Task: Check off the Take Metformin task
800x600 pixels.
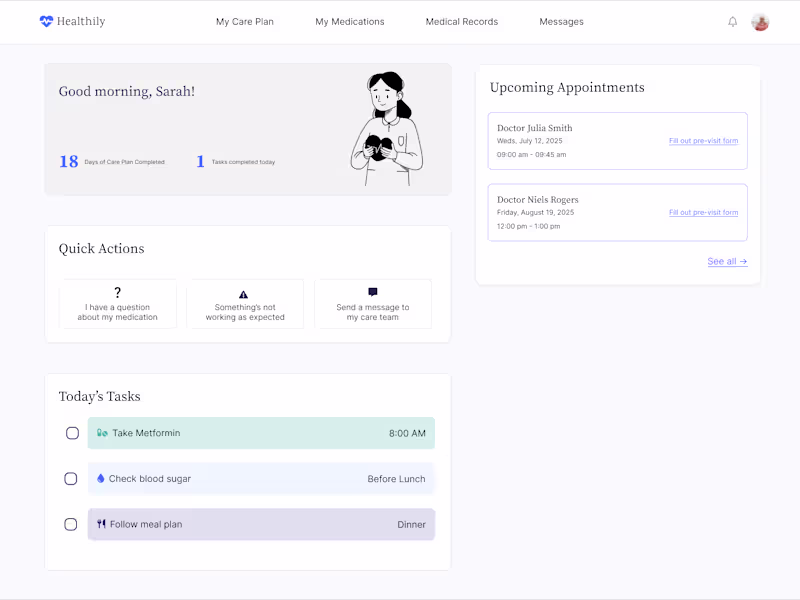Action: [x=71, y=433]
